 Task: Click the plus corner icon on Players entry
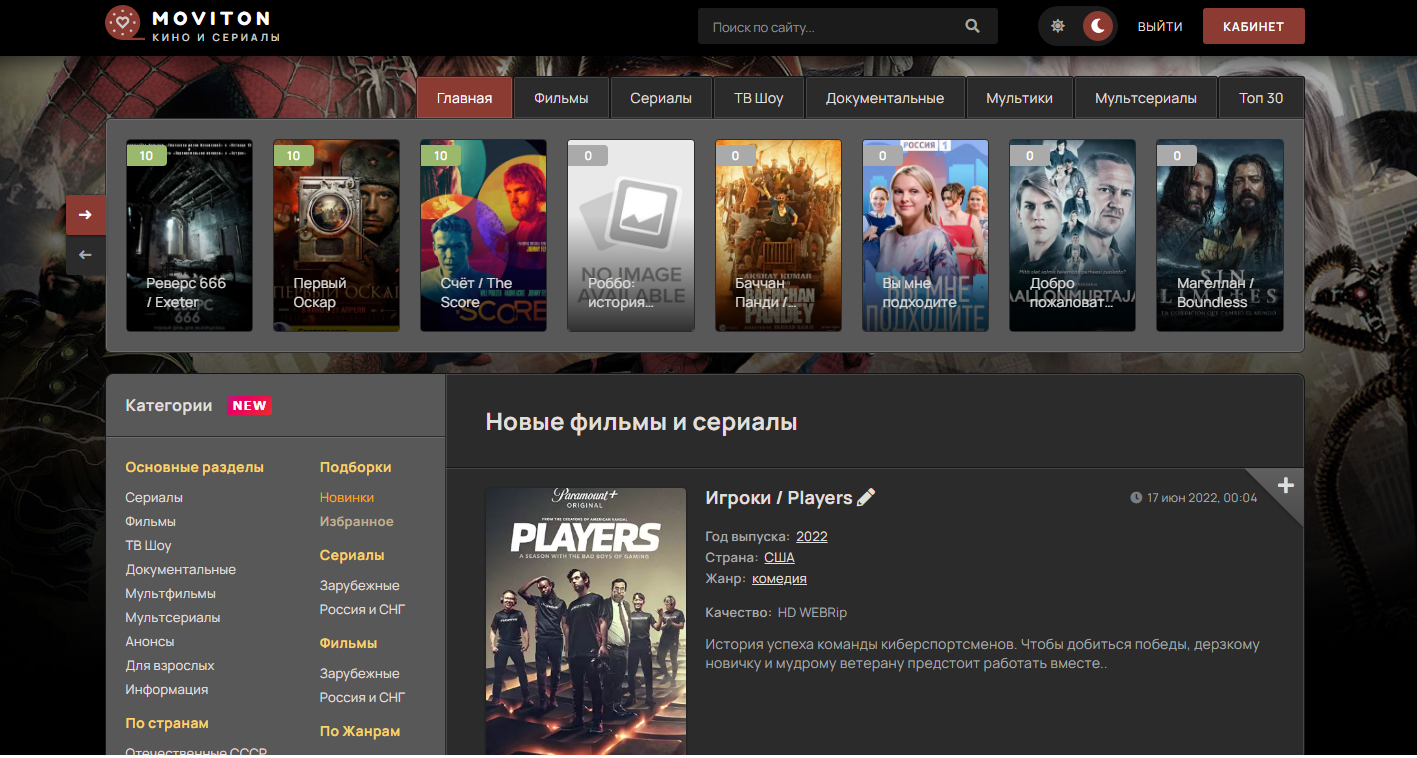pos(1286,486)
